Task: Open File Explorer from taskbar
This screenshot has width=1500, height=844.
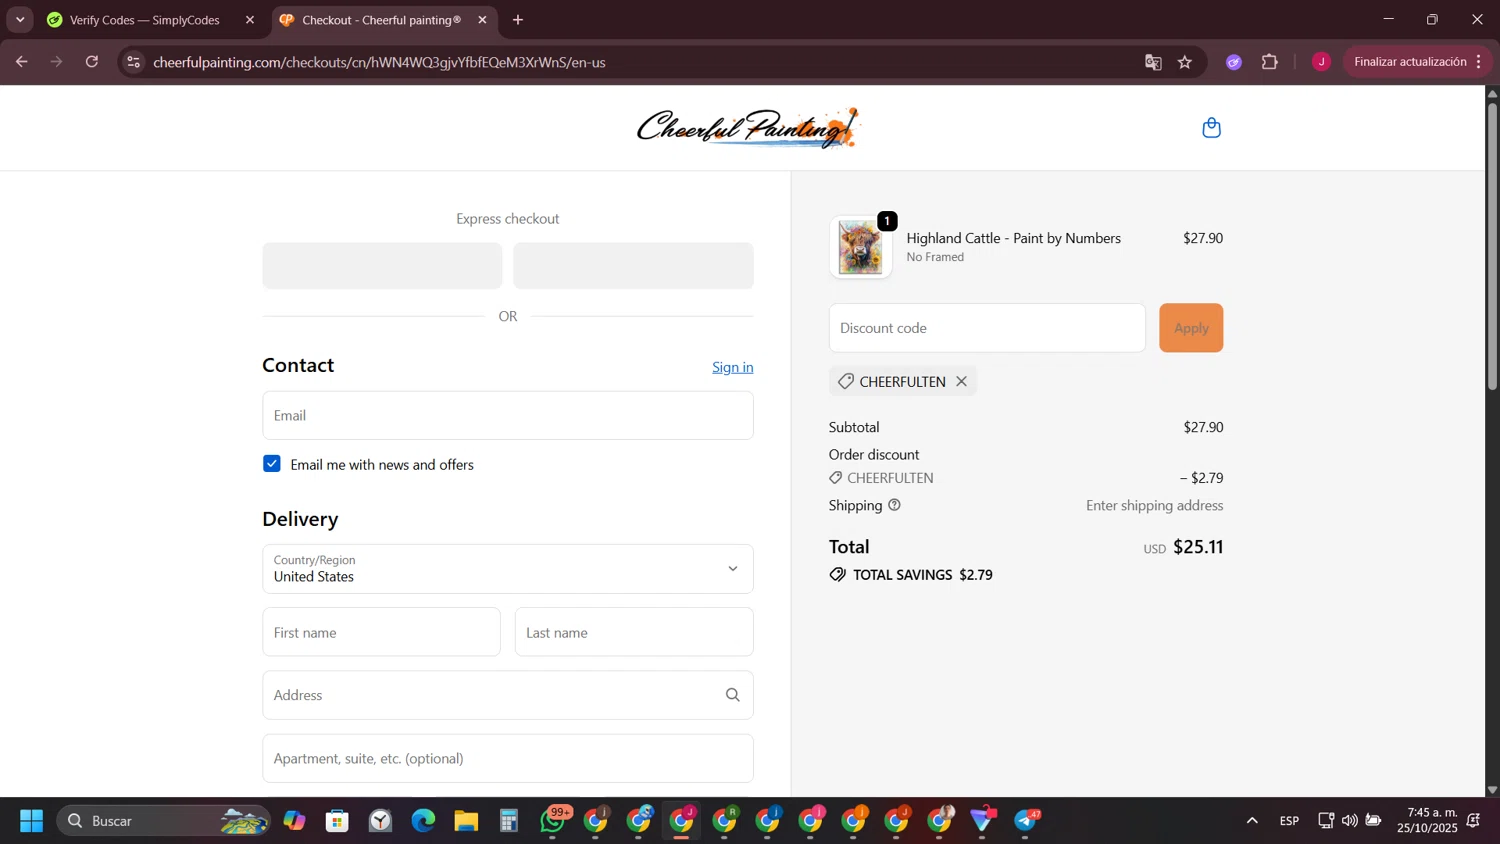Action: coord(466,821)
